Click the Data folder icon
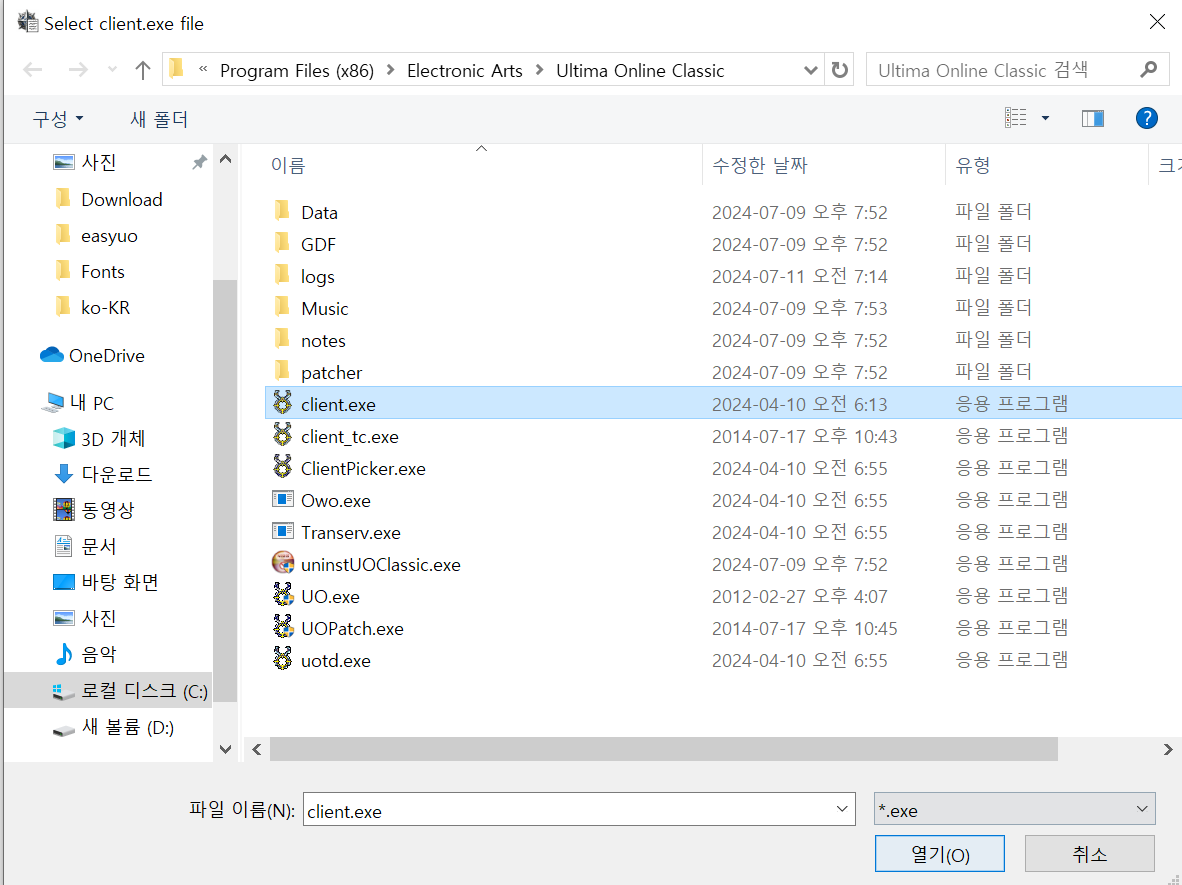 [x=283, y=211]
